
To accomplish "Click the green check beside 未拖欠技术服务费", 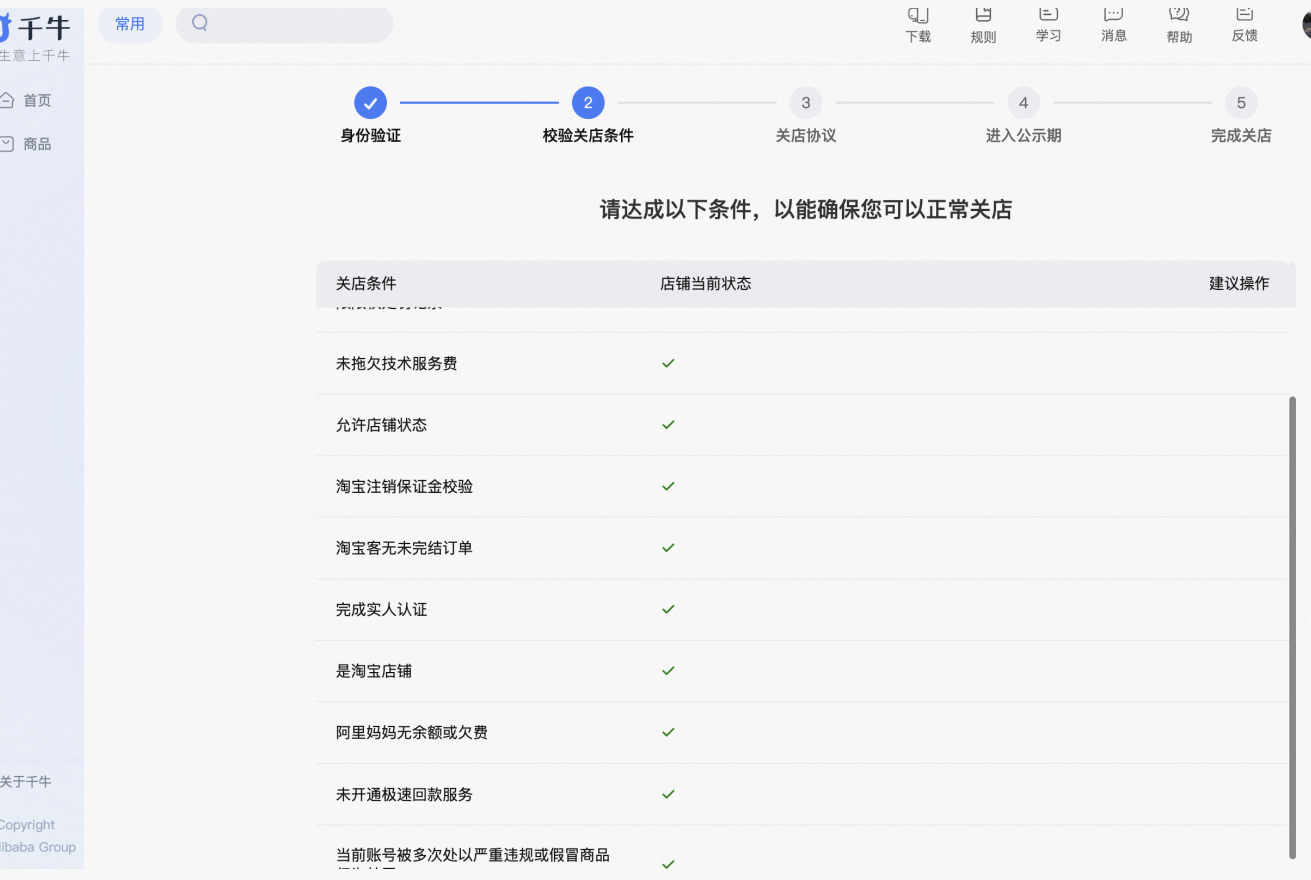I will [668, 363].
